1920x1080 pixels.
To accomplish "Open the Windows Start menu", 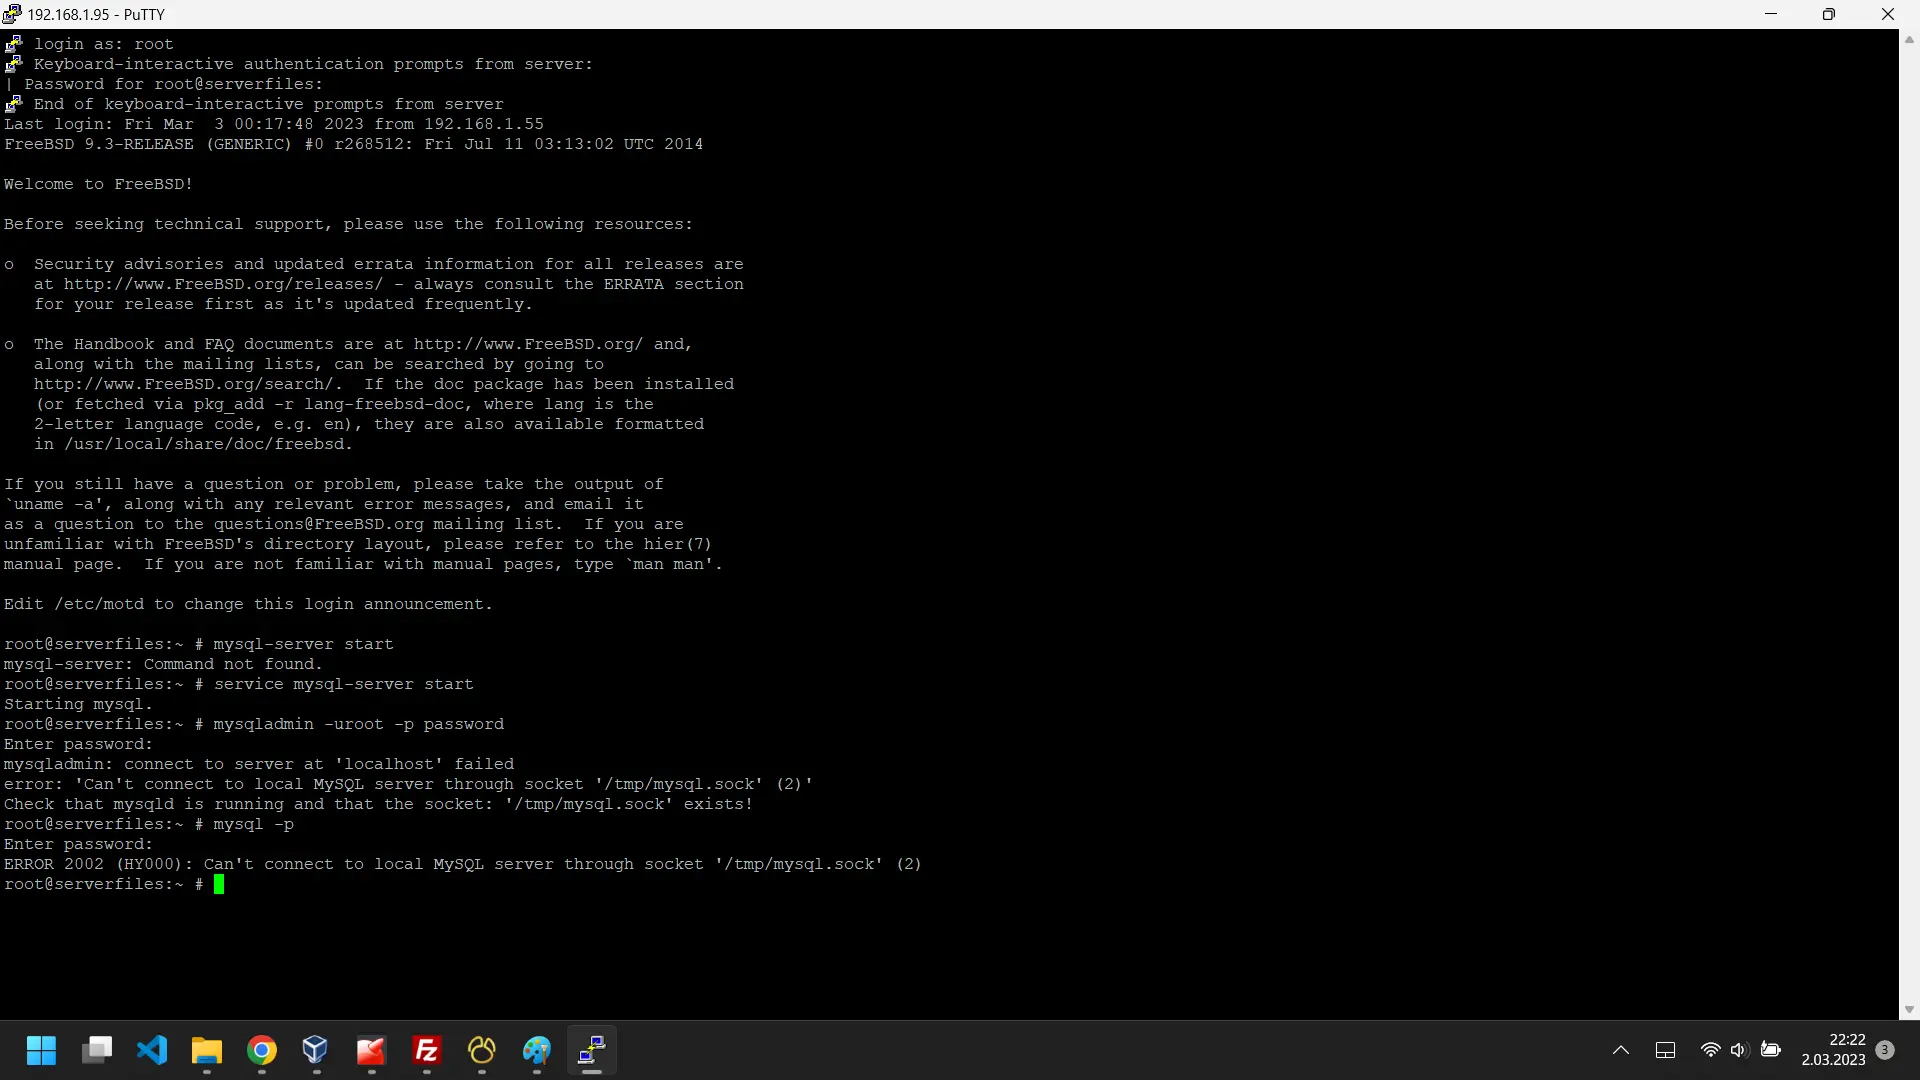I will pyautogui.click(x=41, y=1051).
